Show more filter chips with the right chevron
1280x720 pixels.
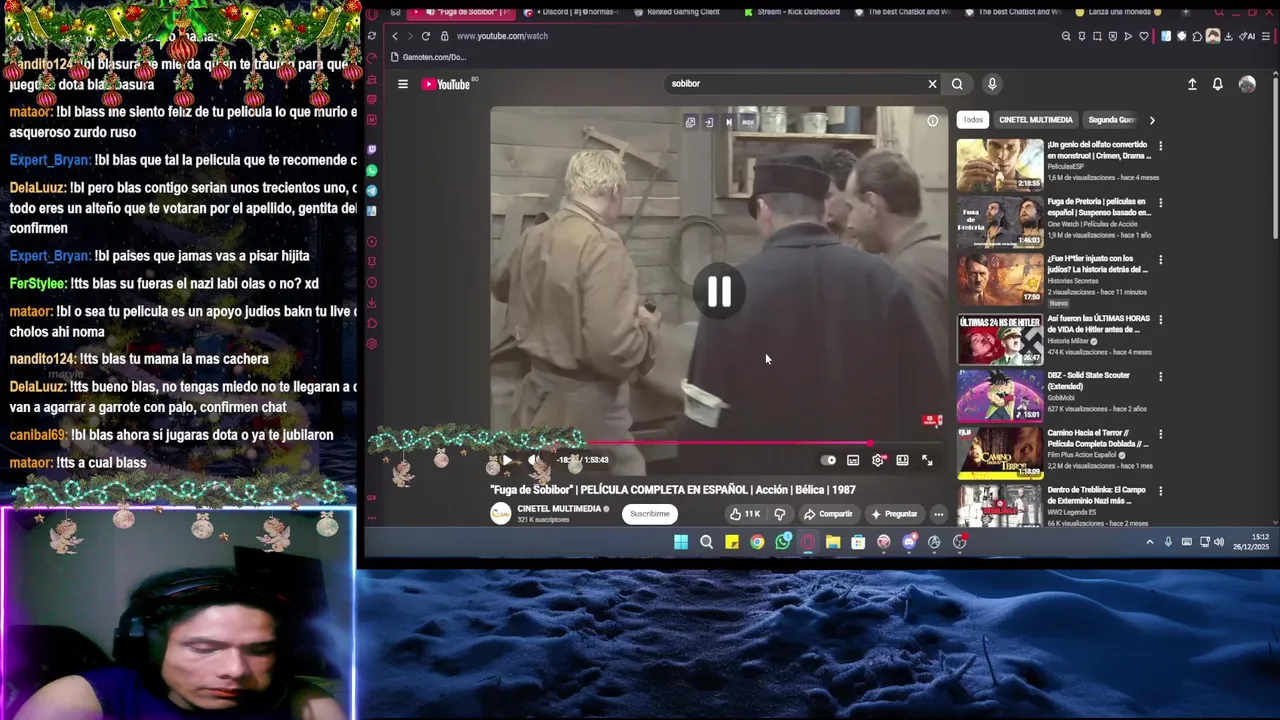tap(1152, 120)
